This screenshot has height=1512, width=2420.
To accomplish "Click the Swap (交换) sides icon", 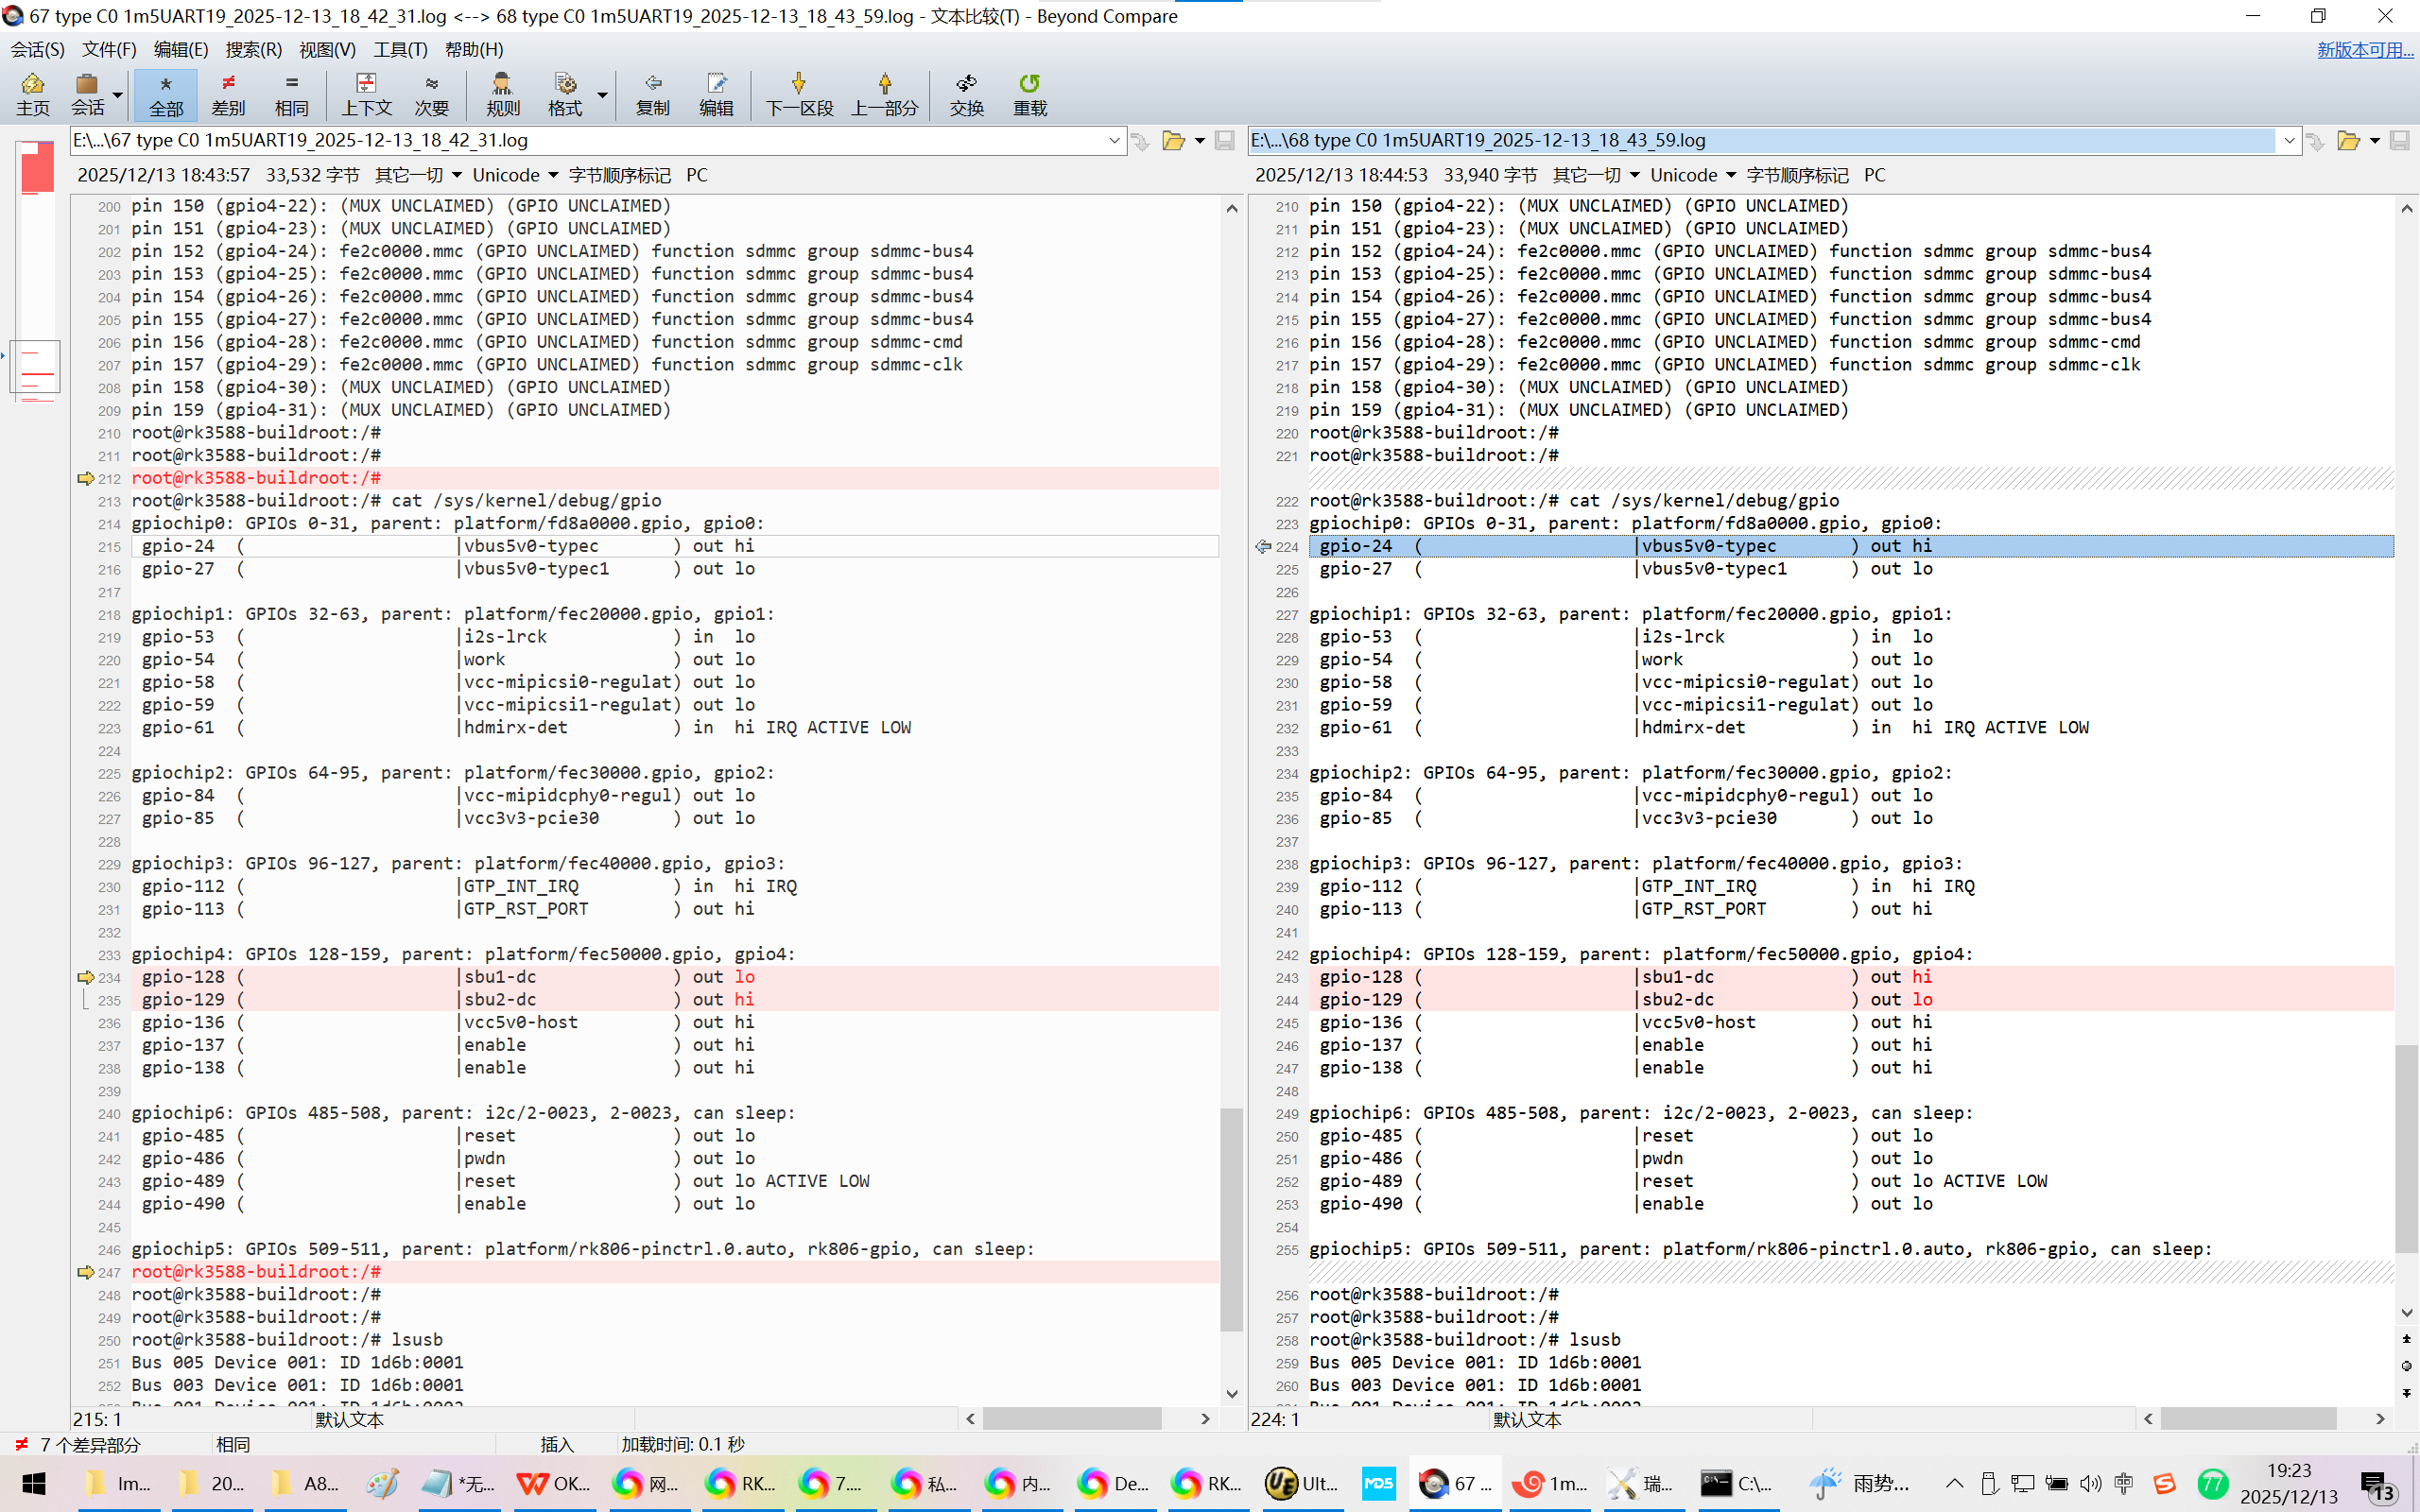I will point(966,93).
